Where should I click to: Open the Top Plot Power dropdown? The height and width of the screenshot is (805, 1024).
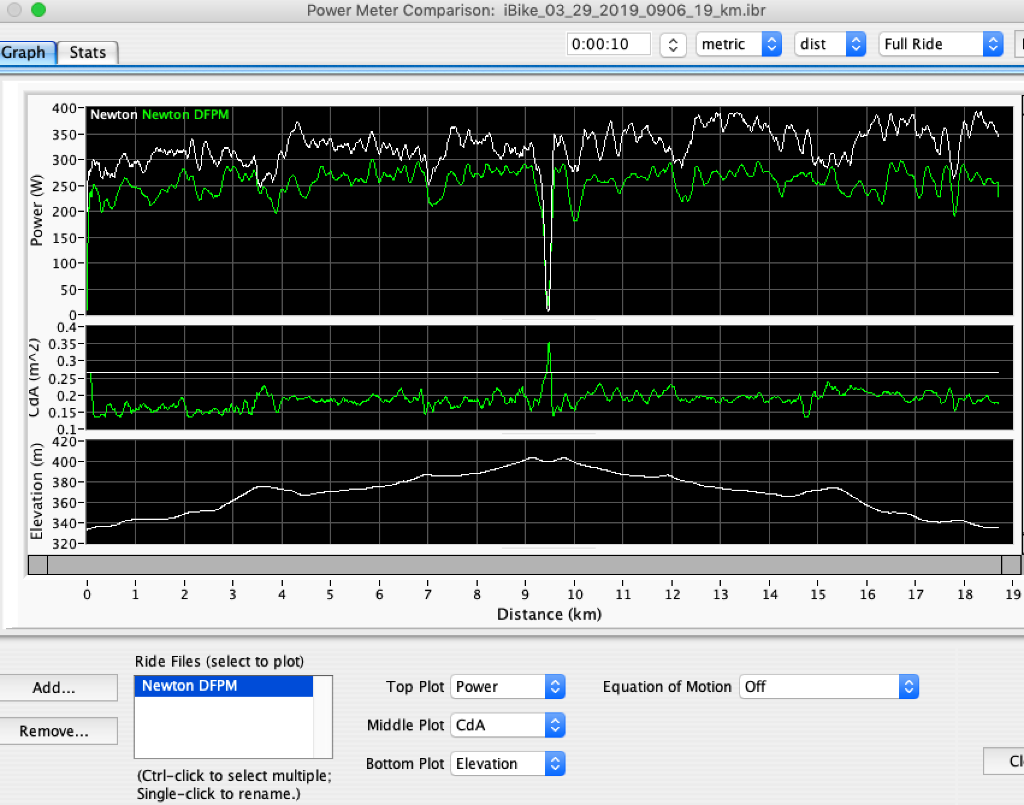point(508,687)
